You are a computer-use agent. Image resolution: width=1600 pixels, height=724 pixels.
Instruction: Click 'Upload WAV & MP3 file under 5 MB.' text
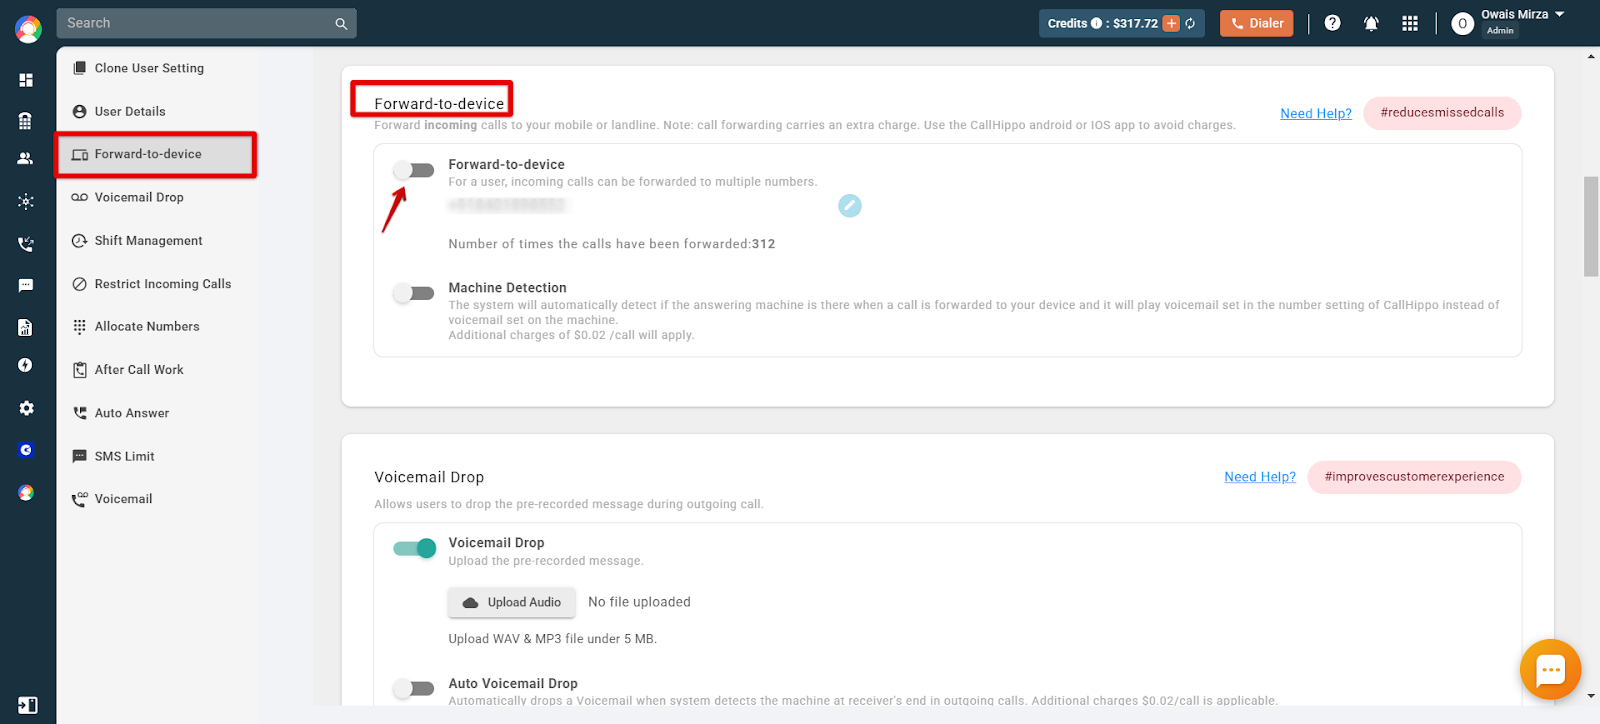pos(552,639)
